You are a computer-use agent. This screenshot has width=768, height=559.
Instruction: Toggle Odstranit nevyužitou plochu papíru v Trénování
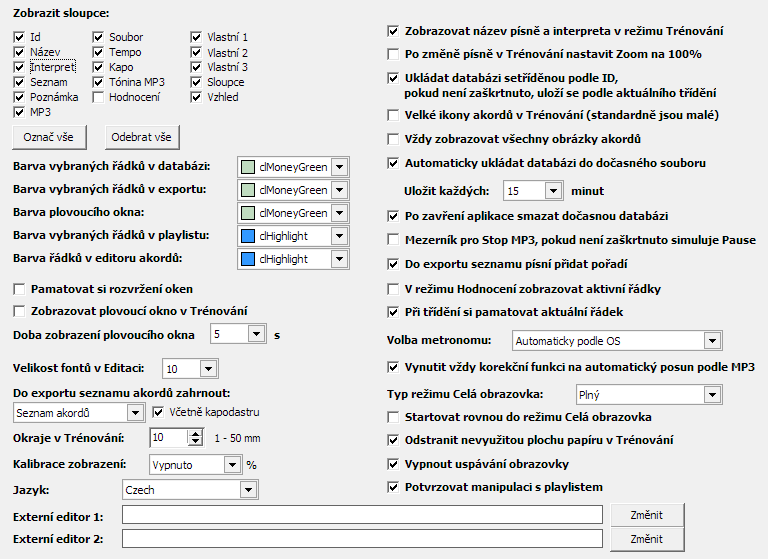(x=393, y=440)
